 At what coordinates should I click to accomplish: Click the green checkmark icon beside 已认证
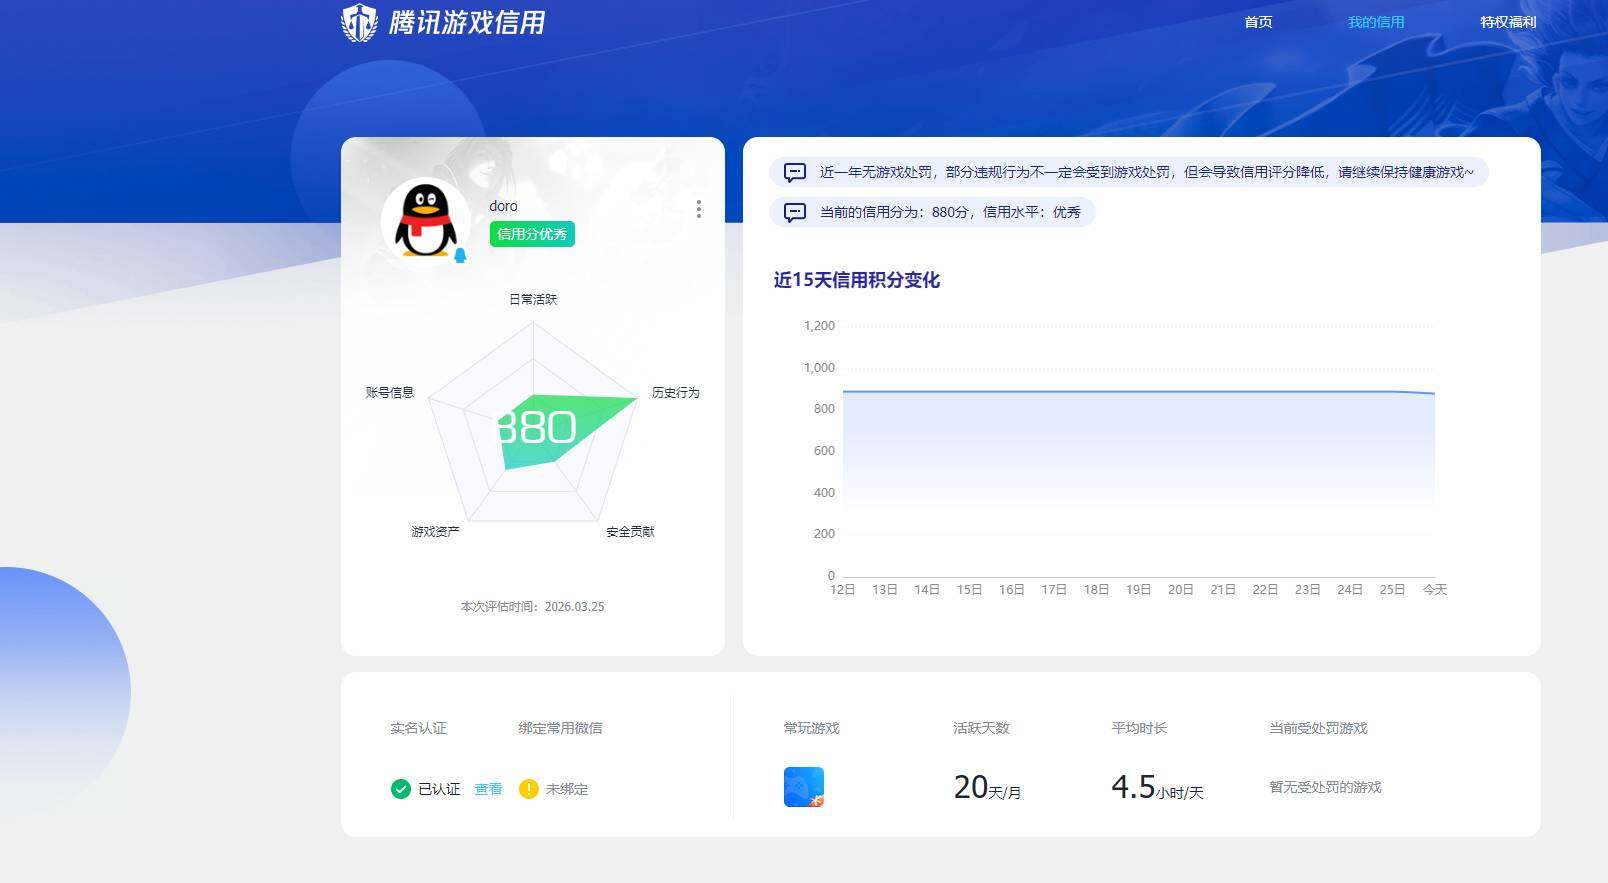pyautogui.click(x=401, y=789)
